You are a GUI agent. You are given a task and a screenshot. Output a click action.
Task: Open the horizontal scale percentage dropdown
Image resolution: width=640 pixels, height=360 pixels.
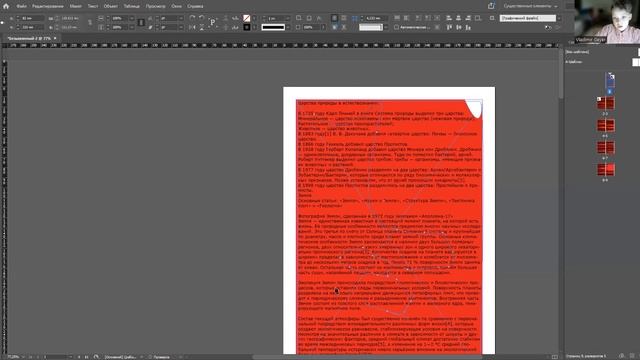(131, 18)
